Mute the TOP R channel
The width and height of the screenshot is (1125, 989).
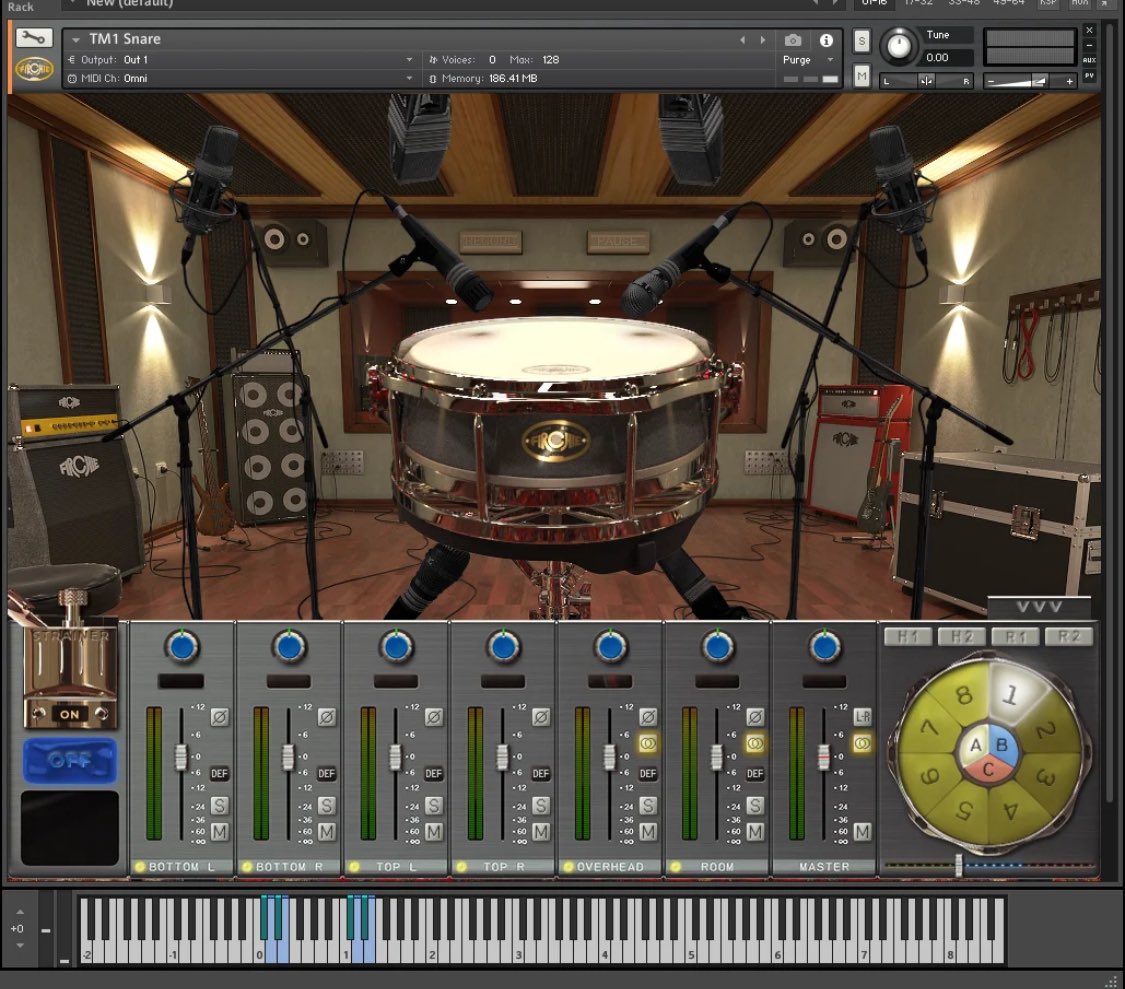click(x=541, y=832)
